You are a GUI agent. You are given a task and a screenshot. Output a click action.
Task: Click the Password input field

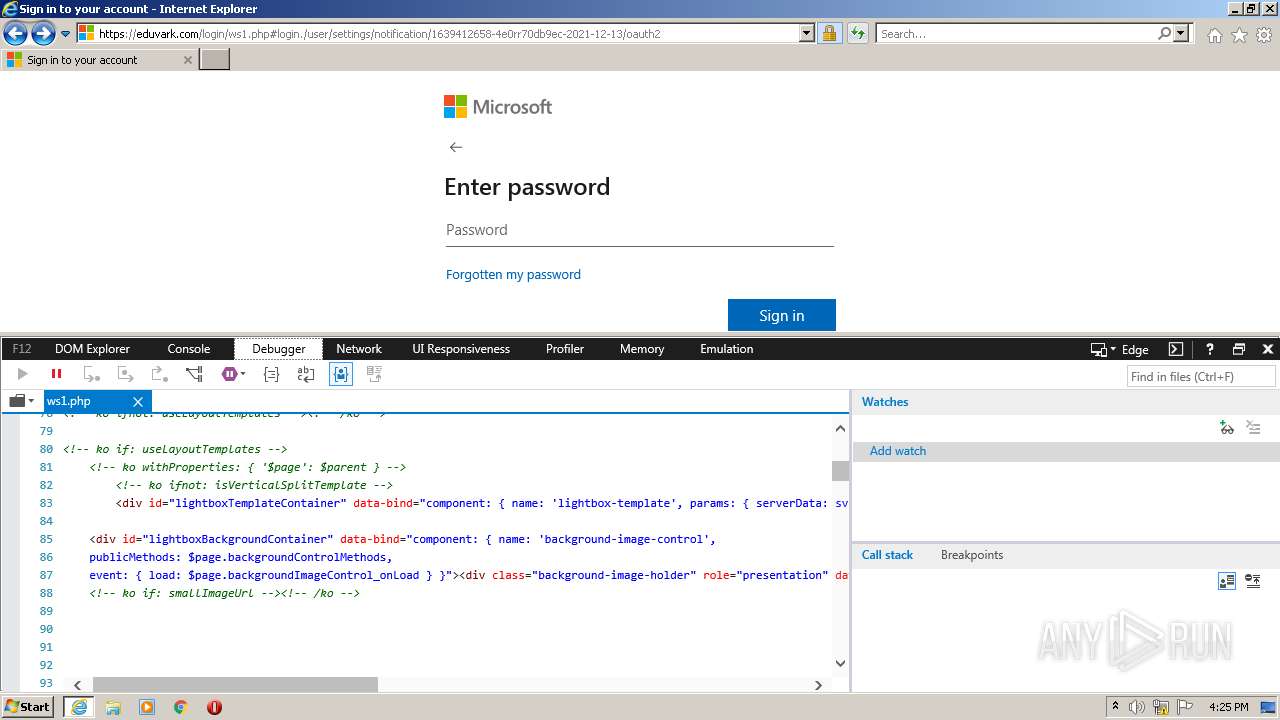639,230
